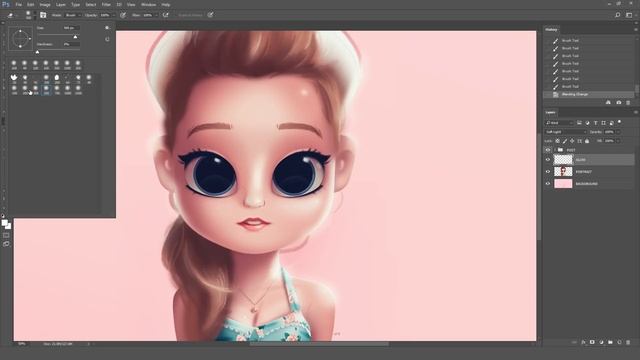This screenshot has width=640, height=360.
Task: Switch to the Layers panel tab
Action: pyautogui.click(x=551, y=112)
